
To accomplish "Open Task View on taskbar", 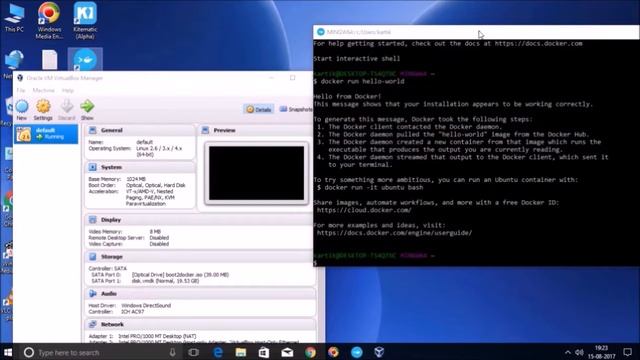I will [x=193, y=352].
